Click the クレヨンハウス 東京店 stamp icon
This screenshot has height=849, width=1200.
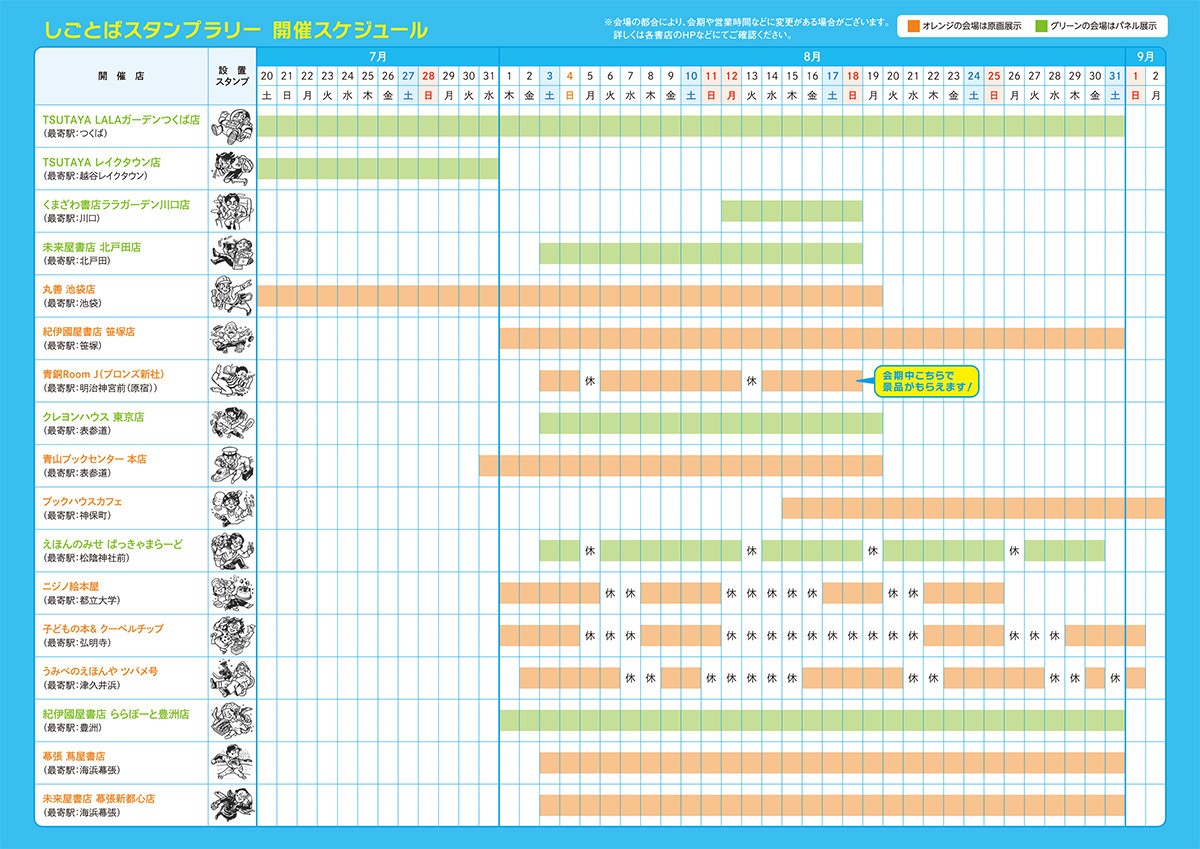tap(232, 423)
